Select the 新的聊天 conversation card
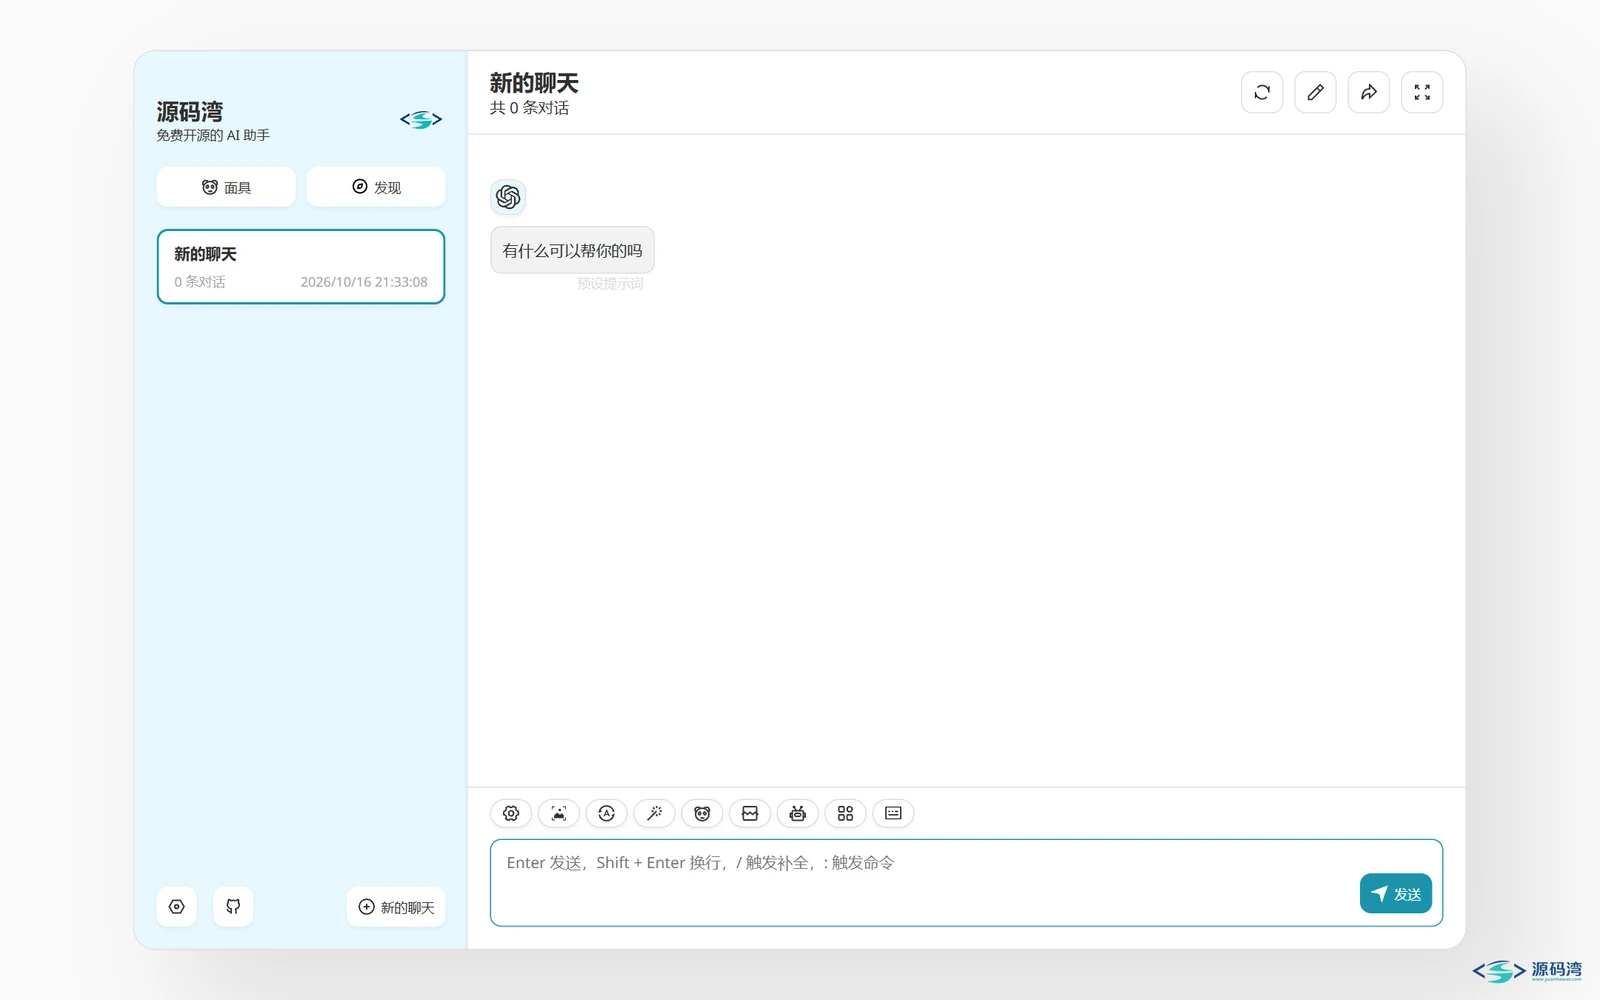 point(301,267)
